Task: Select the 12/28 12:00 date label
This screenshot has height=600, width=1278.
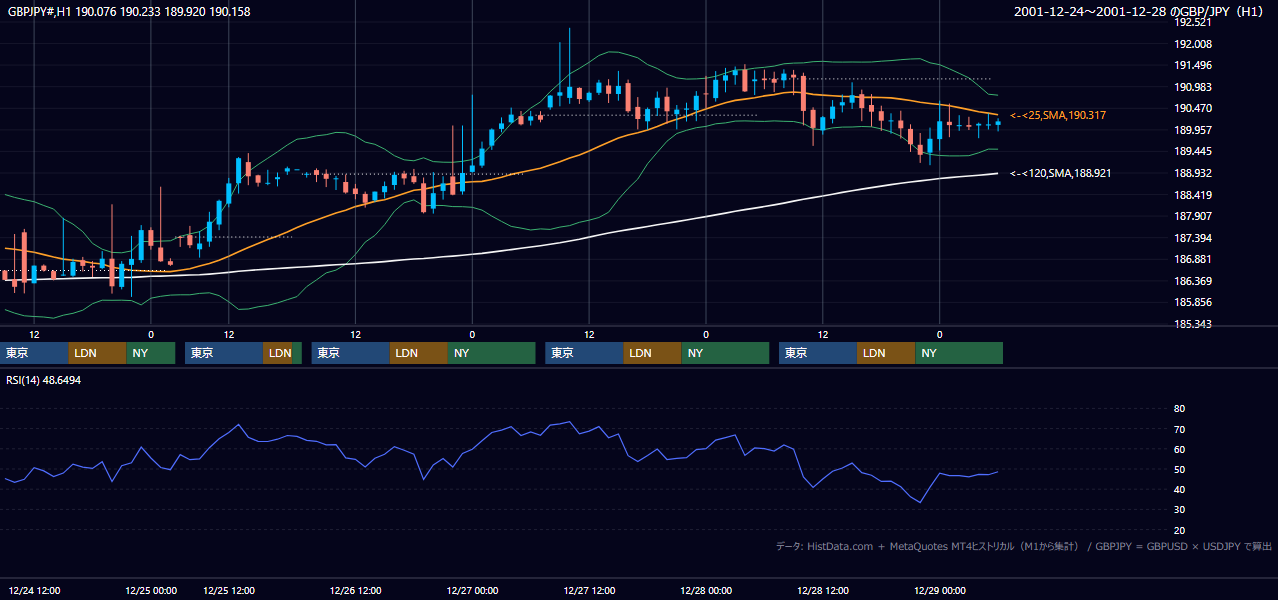Action: pos(823,591)
